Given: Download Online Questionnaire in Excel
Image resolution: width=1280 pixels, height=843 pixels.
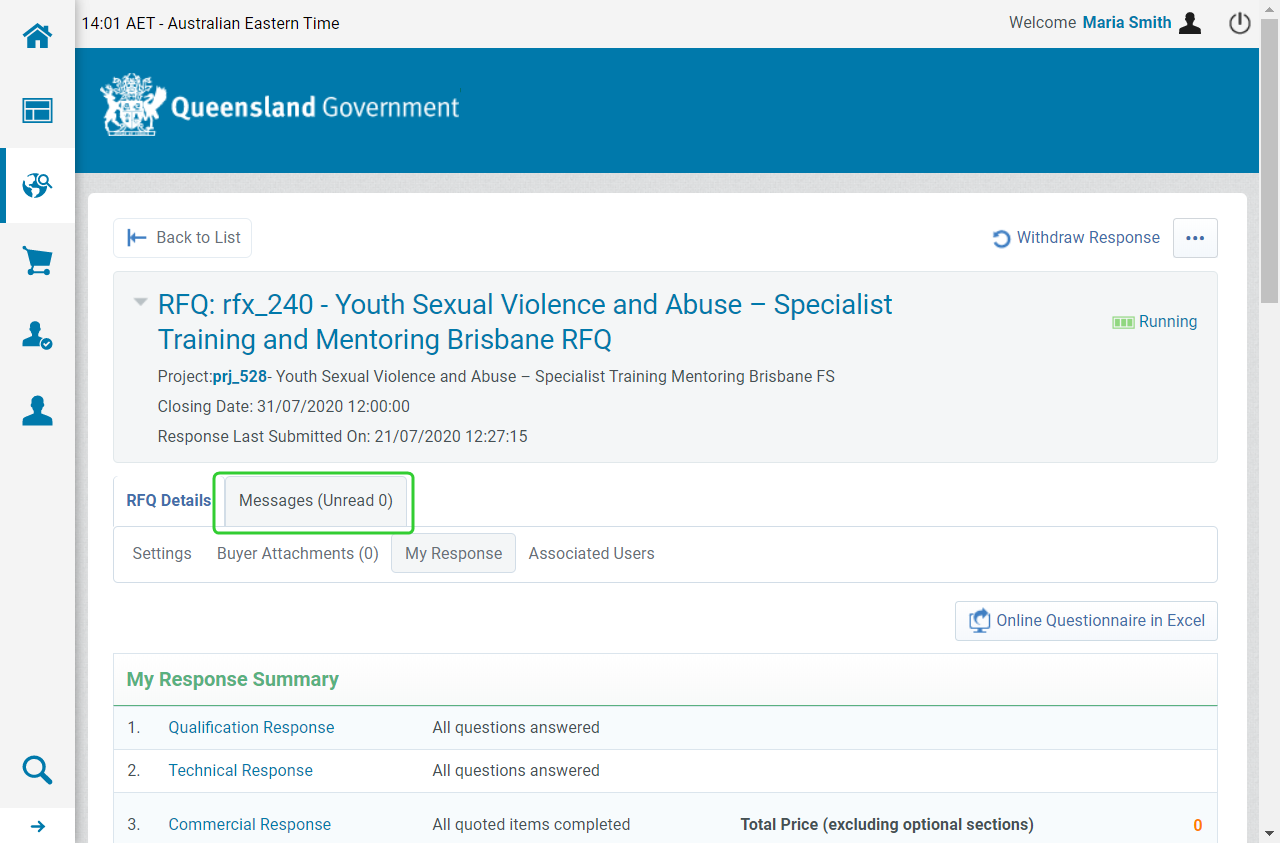Looking at the screenshot, I should 1086,621.
